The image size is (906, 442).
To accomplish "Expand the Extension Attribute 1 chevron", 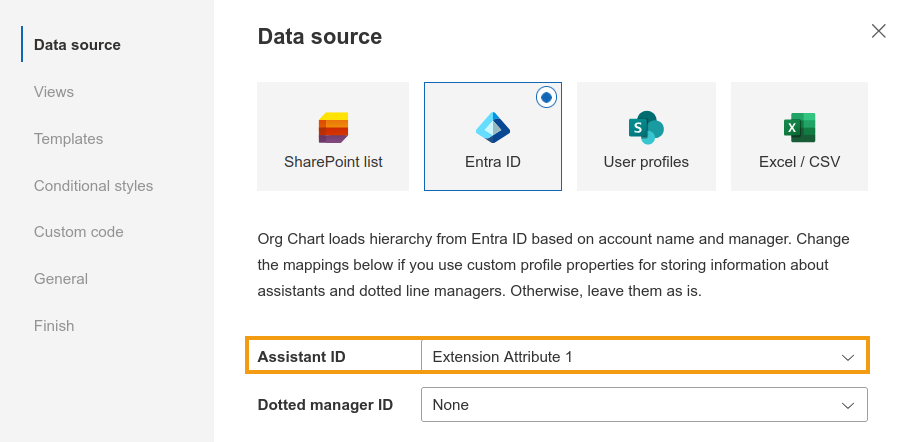I will click(x=848, y=357).
